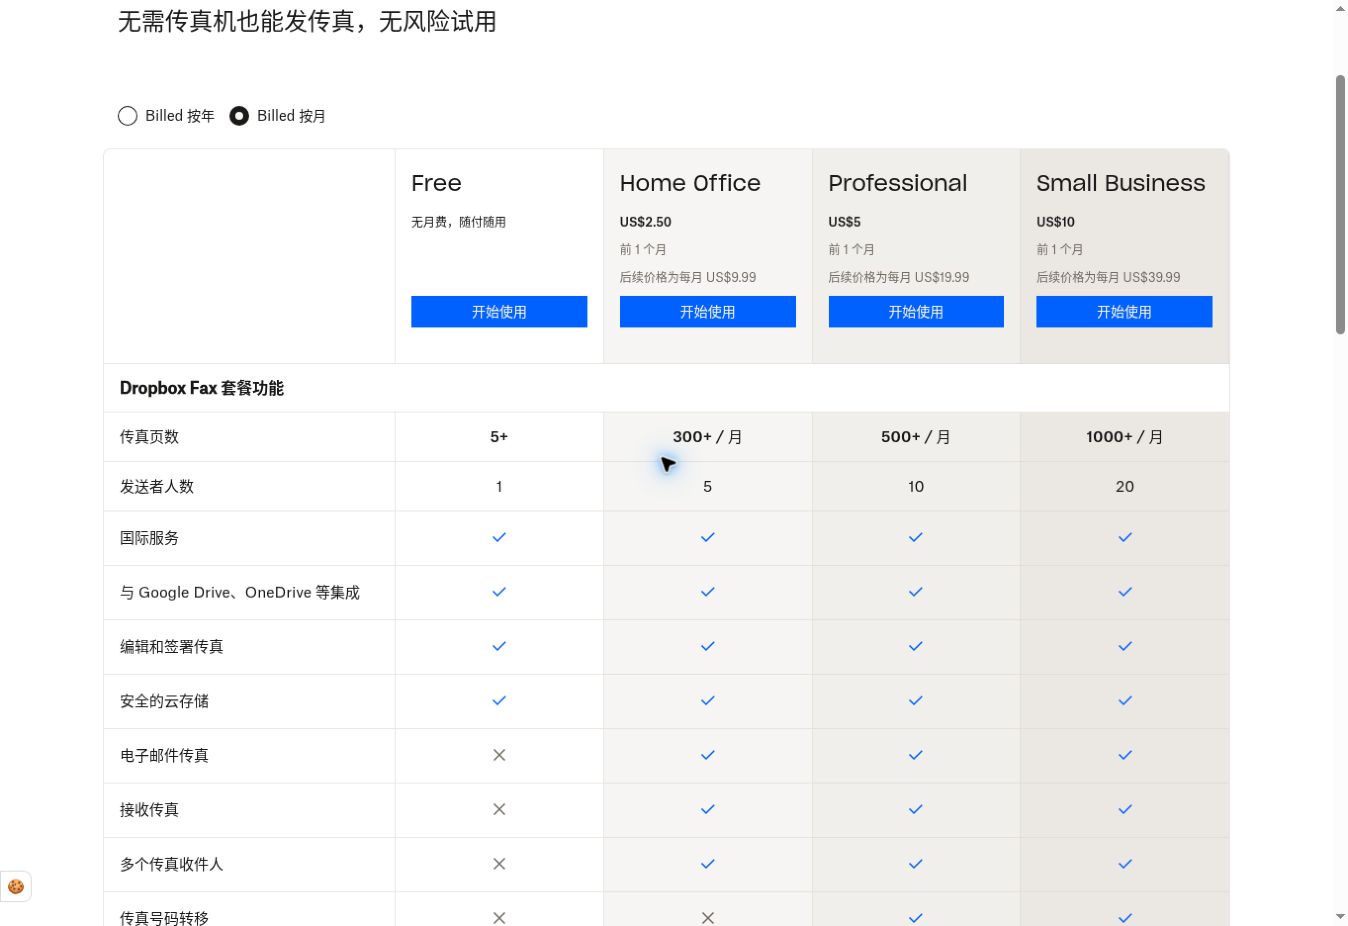Click the 多个传真收件人 row label
Screen dimensions: 1348x926
tap(172, 864)
